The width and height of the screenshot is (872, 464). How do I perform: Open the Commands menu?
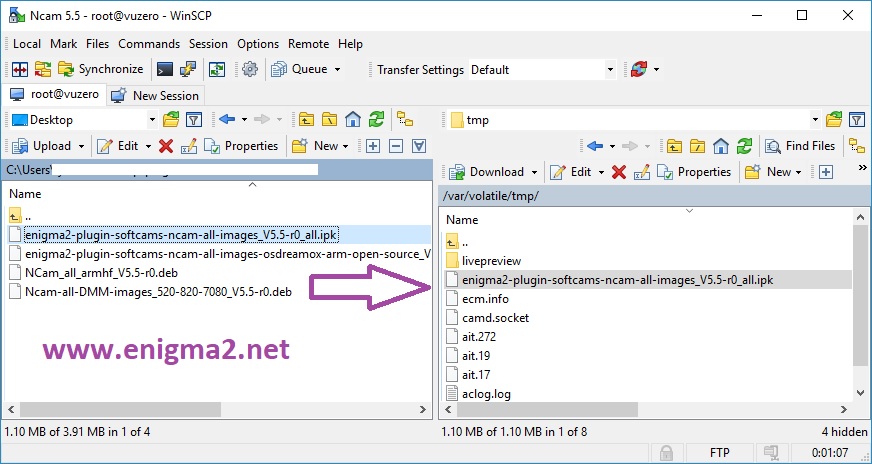pos(149,44)
